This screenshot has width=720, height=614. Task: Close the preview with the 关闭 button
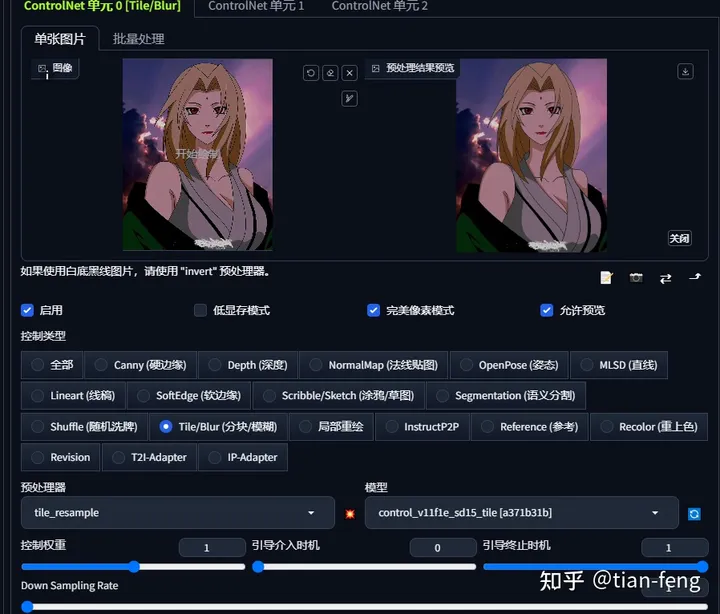(679, 238)
